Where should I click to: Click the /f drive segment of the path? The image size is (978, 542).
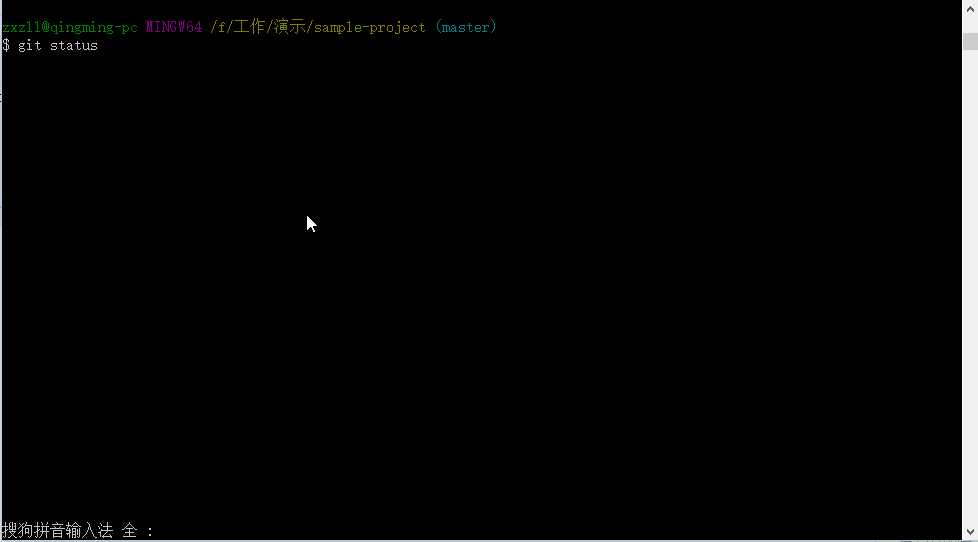pos(218,27)
